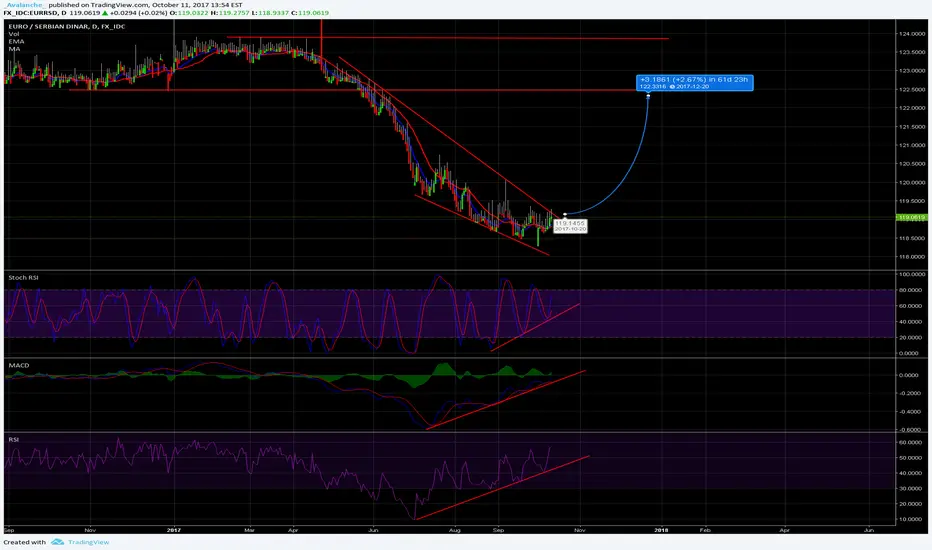Click the RSI pane label
Viewport: 932px width, 550px height.
click(14, 439)
